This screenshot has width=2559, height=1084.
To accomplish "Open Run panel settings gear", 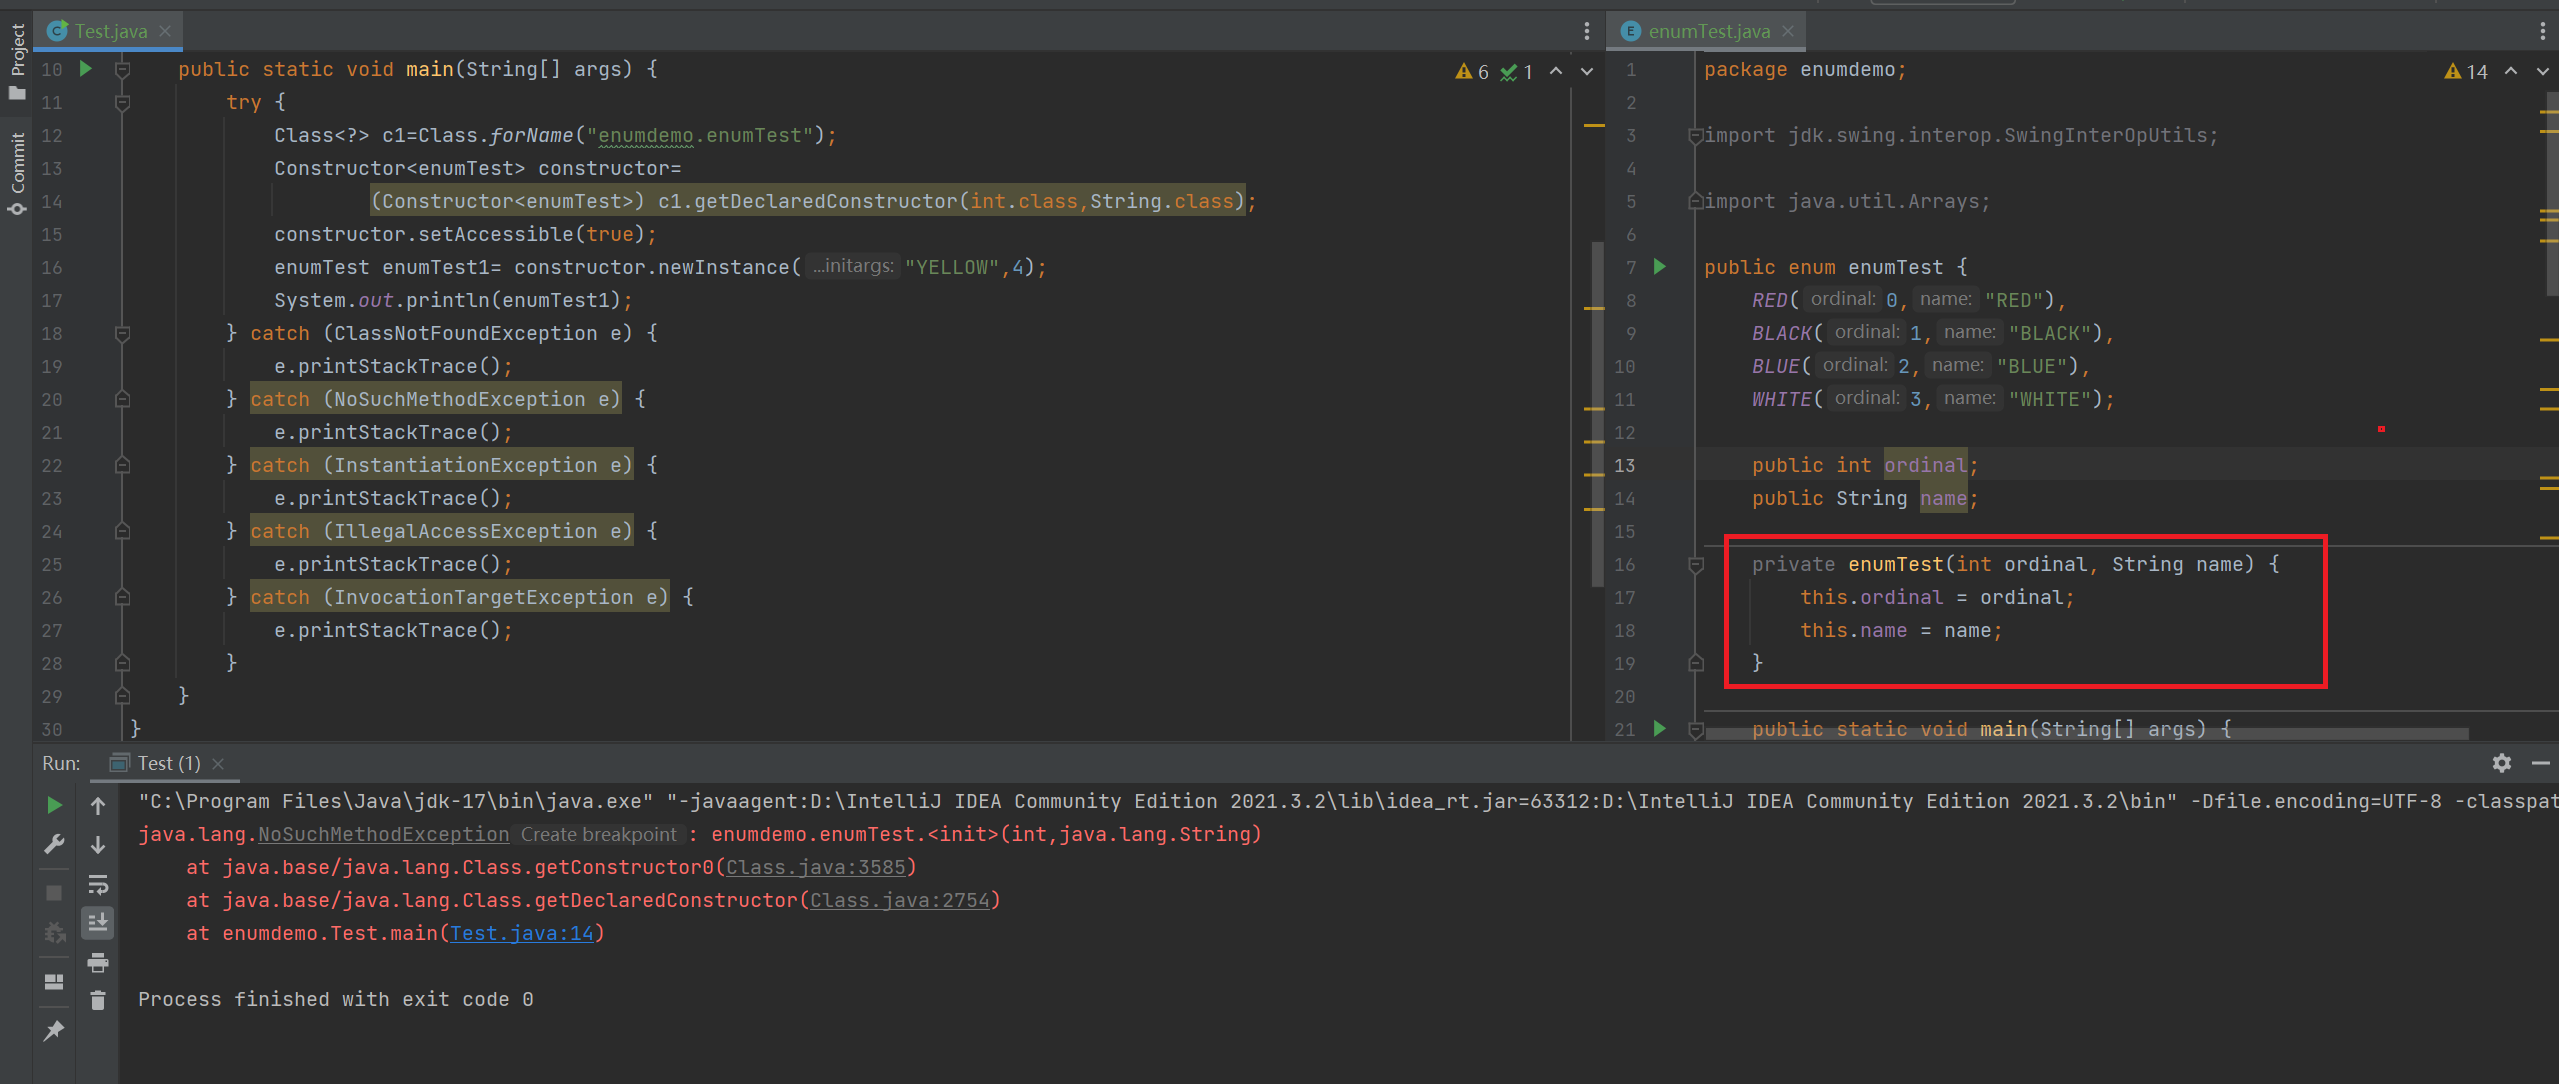I will pyautogui.click(x=2501, y=763).
